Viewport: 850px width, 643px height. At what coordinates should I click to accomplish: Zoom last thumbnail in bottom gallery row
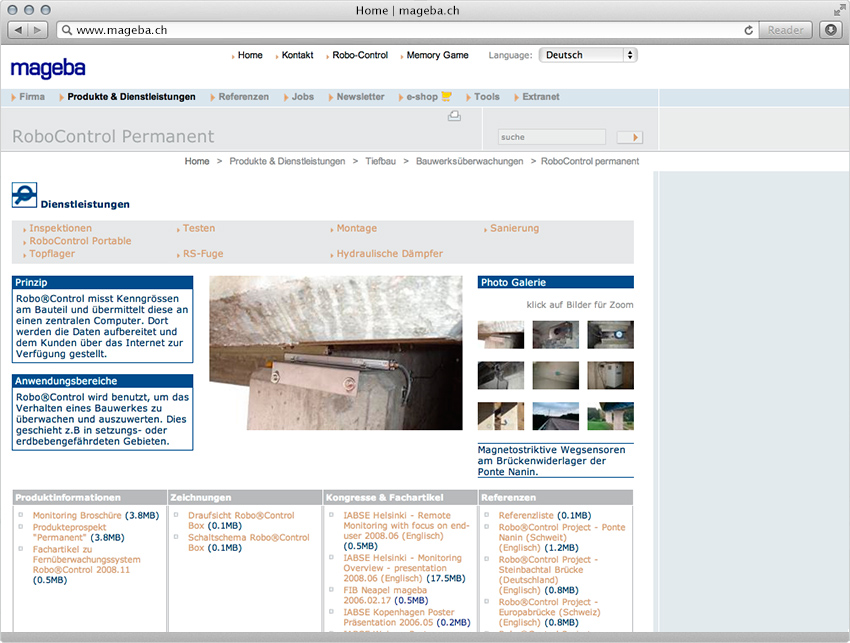tap(610, 416)
